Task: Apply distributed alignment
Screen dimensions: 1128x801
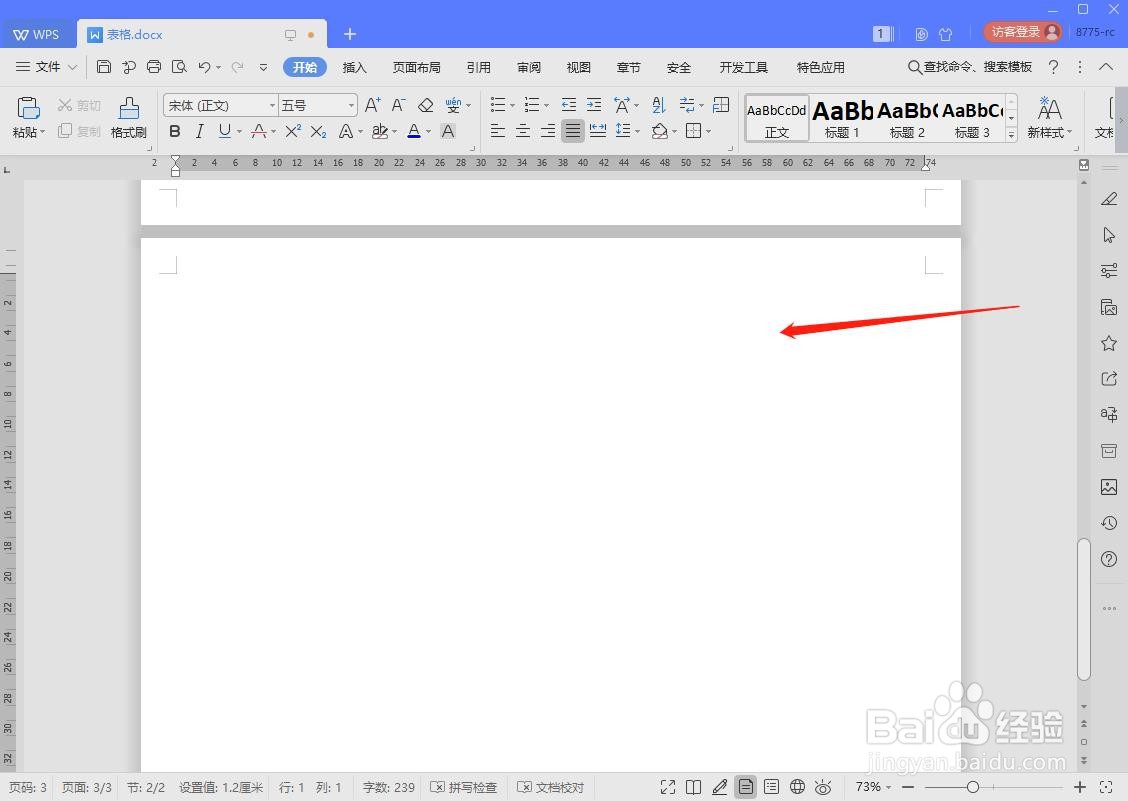Action: click(598, 130)
